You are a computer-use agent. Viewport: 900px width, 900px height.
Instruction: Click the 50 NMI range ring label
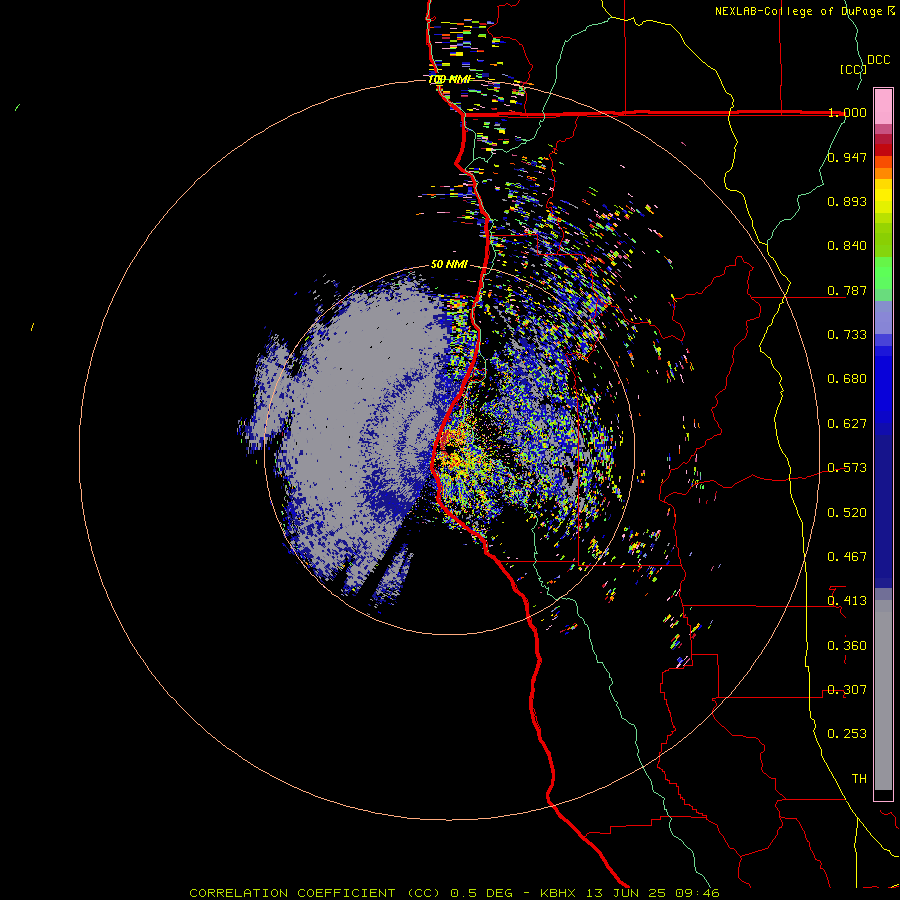click(449, 264)
